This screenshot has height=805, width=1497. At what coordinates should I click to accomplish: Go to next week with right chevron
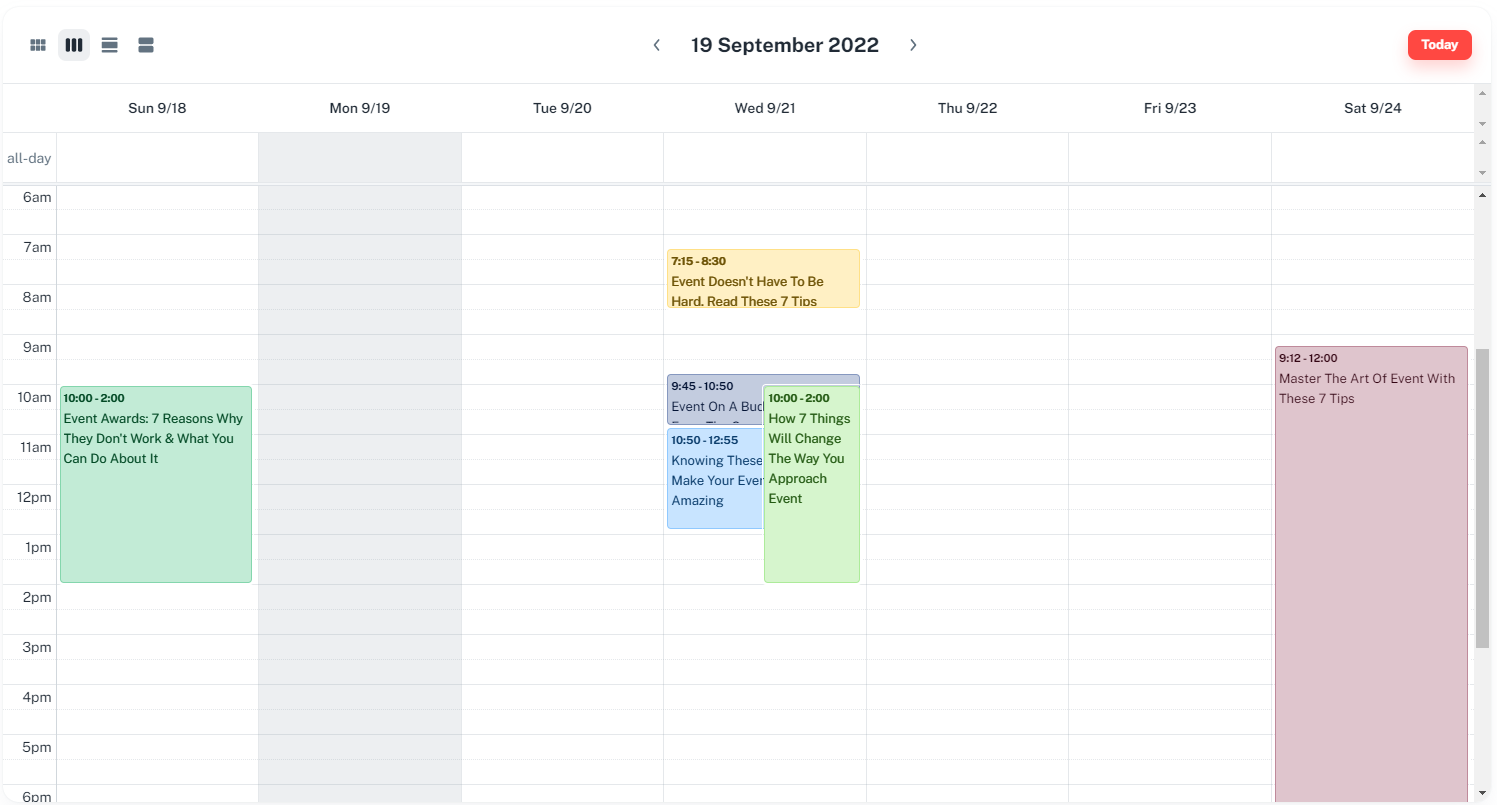(x=913, y=45)
